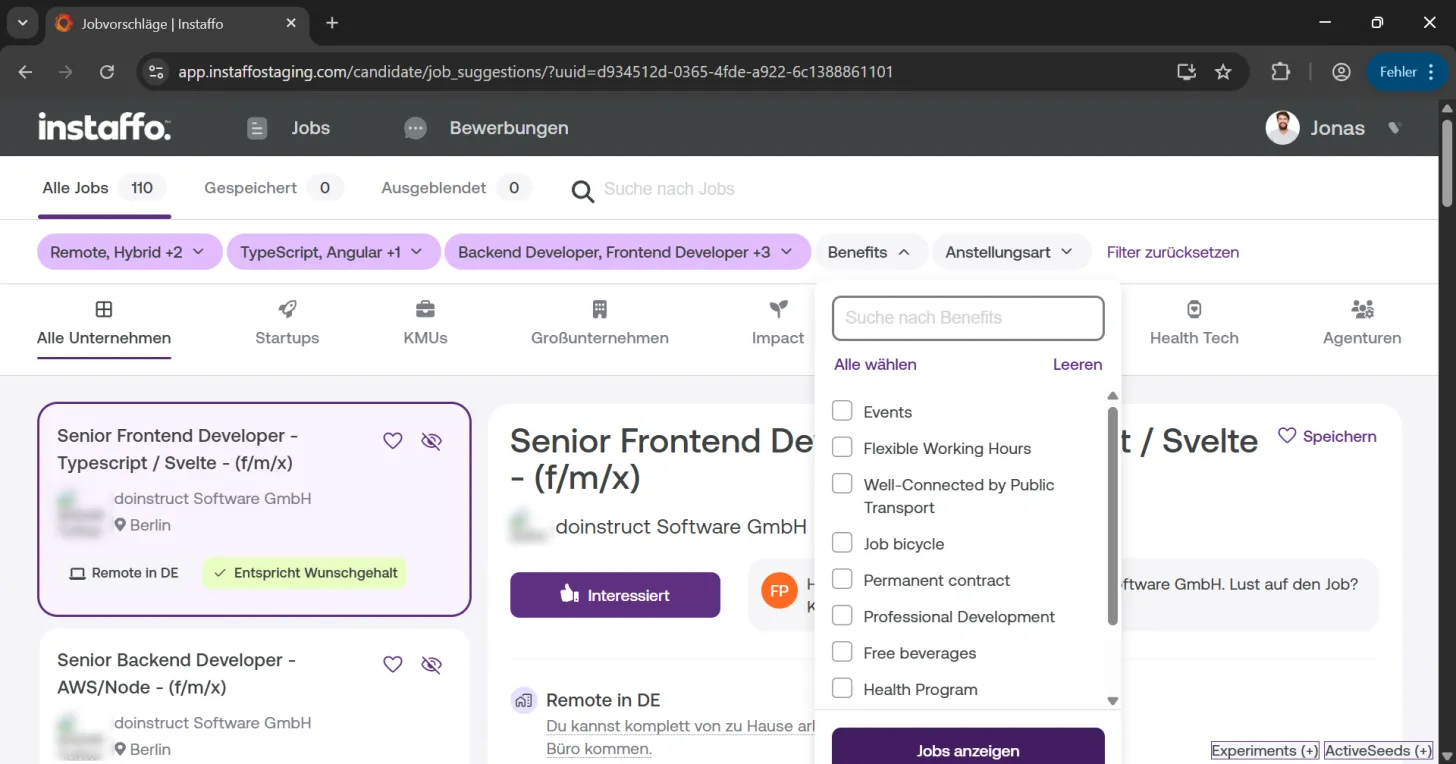Save Senior Frontend Developer job with heart

(393, 440)
